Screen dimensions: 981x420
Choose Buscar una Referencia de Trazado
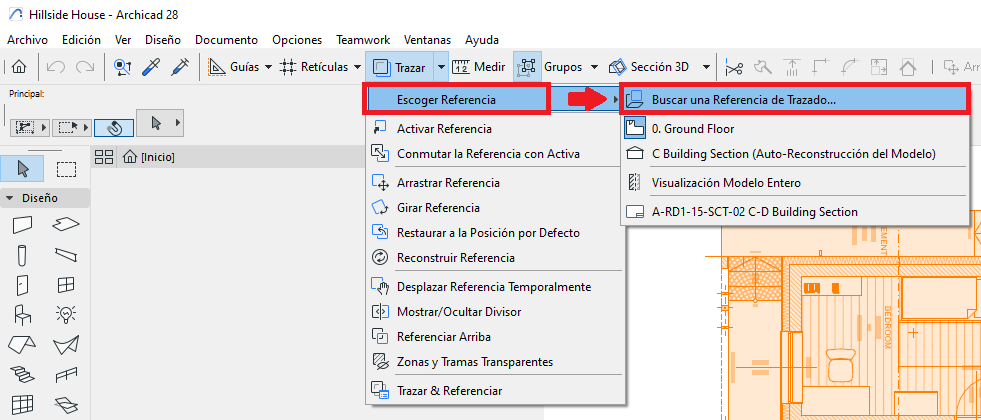(x=743, y=100)
